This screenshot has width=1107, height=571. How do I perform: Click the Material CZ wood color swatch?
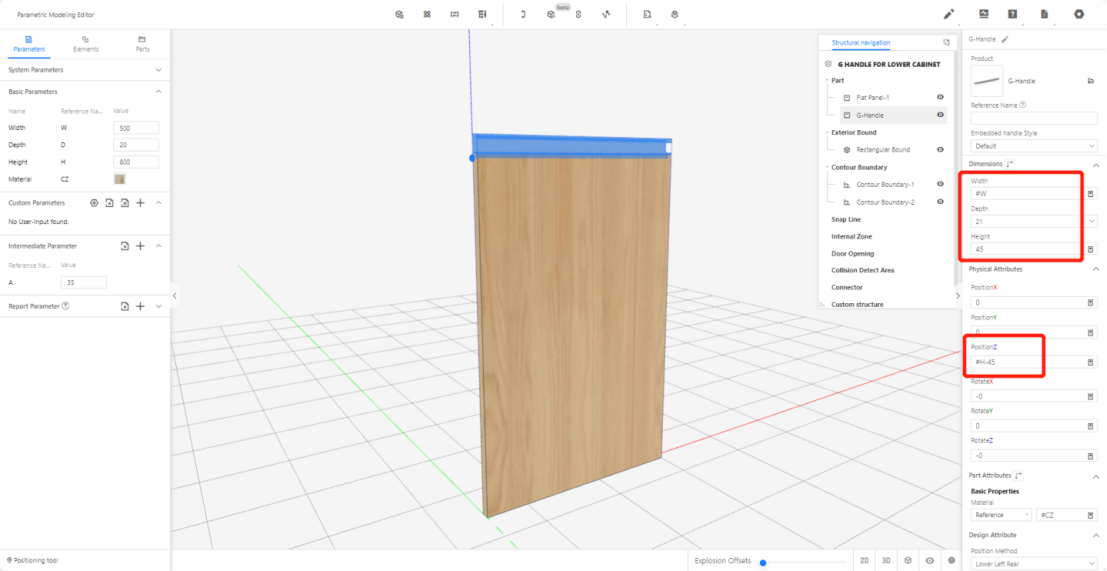120,179
